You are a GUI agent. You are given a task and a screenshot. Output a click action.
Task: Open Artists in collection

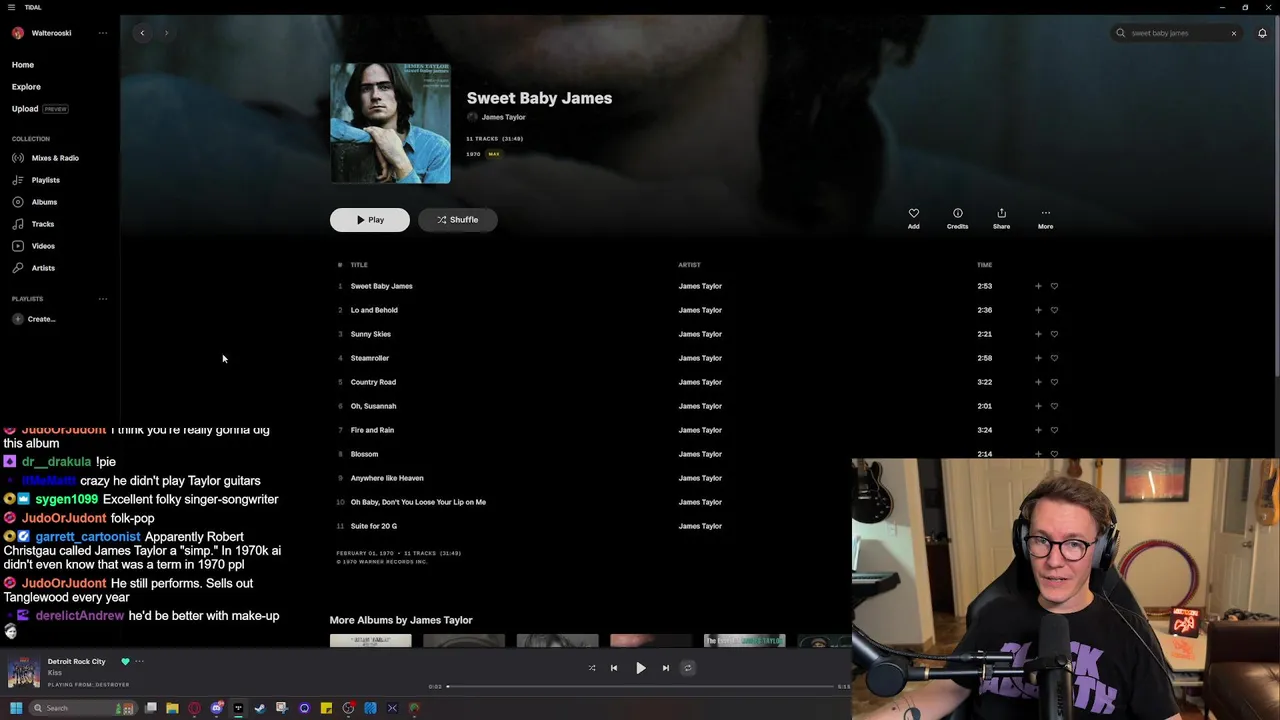click(x=33, y=268)
